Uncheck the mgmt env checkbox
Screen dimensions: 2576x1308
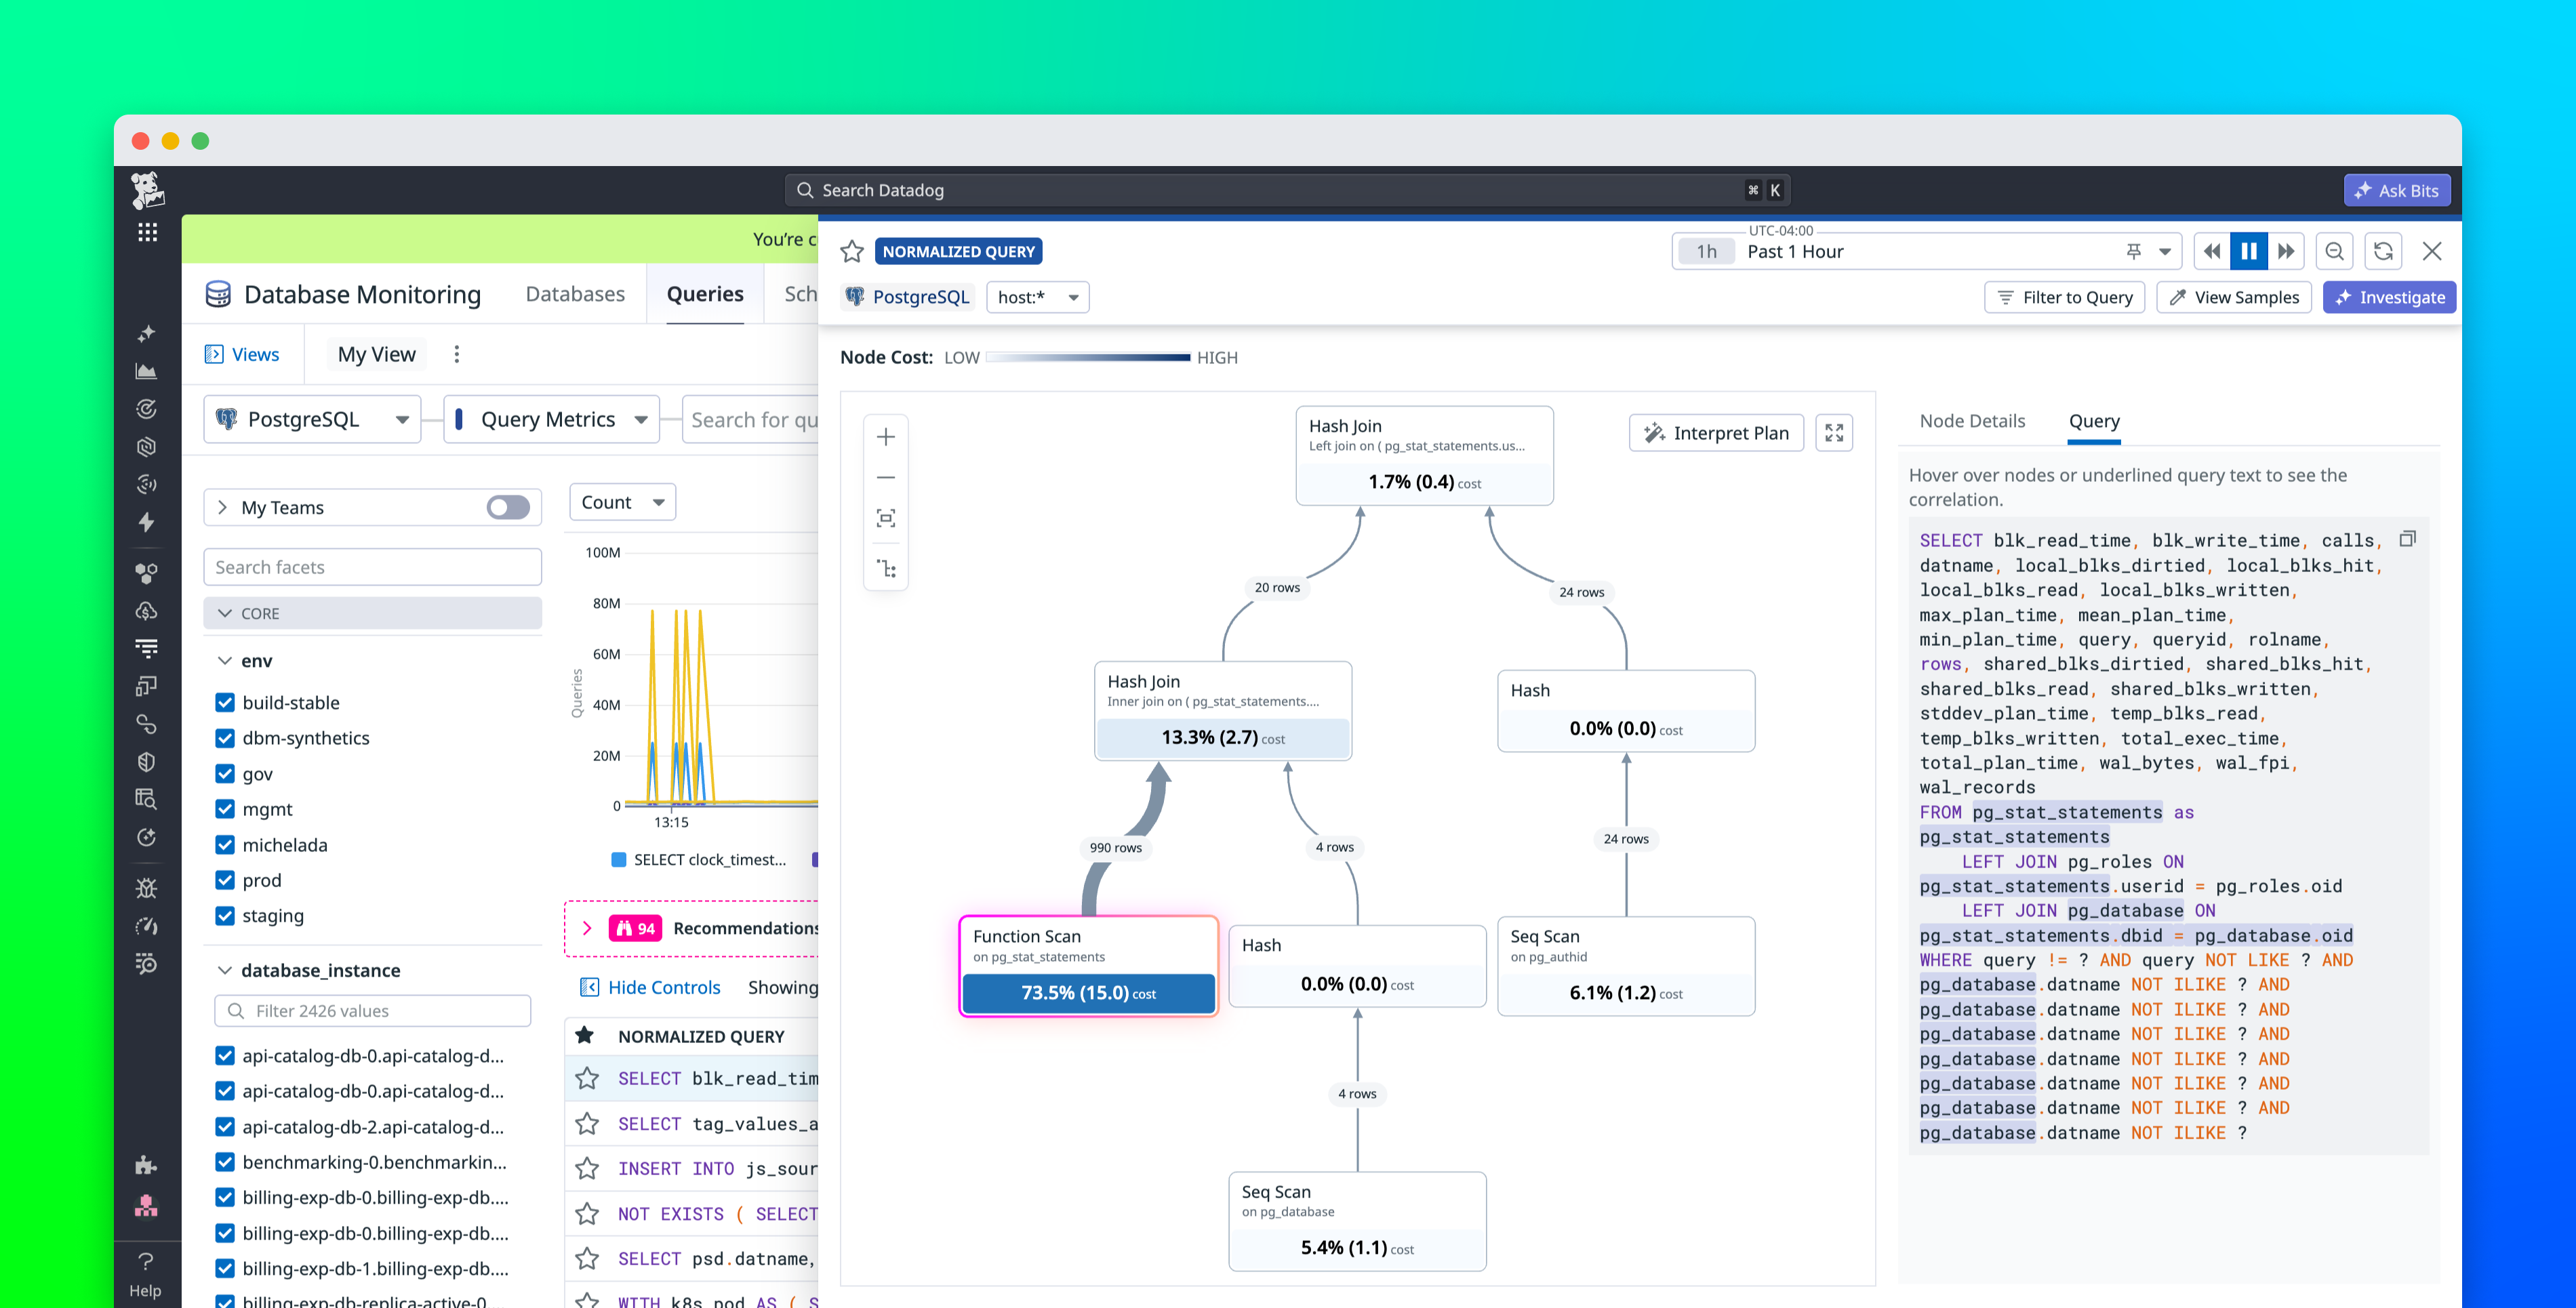pos(225,809)
